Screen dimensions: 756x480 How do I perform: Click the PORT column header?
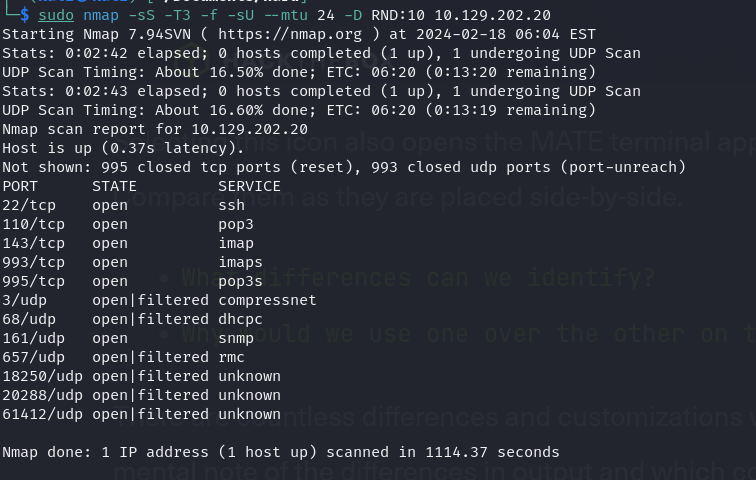[x=20, y=186]
